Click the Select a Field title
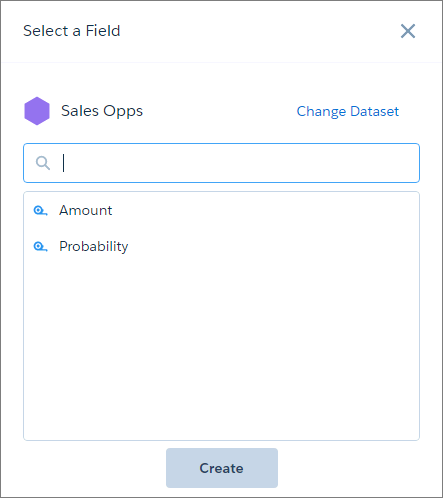443x498 pixels. coord(72,31)
